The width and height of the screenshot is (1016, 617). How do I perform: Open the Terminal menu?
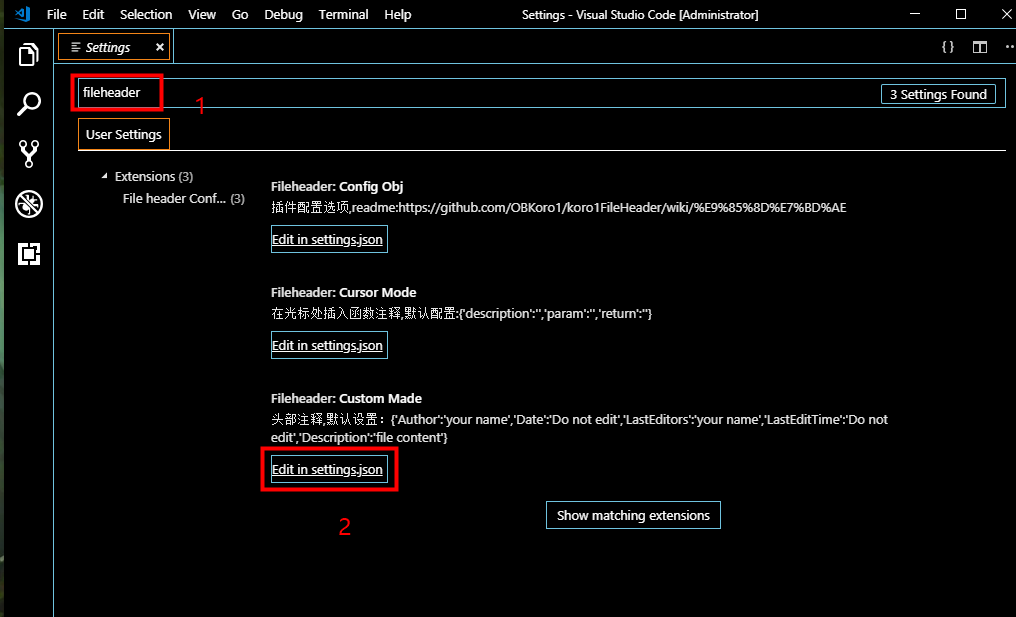click(x=343, y=14)
